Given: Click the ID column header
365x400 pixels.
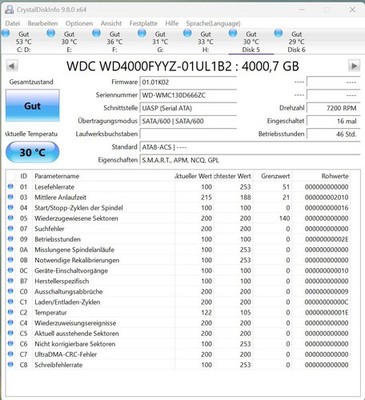Looking at the screenshot, I should point(24,176).
